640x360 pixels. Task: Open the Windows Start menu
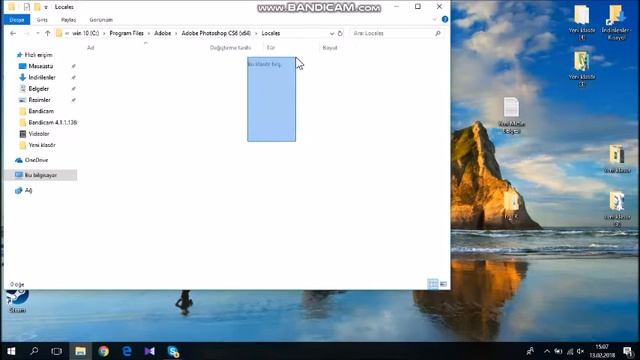click(x=11, y=351)
